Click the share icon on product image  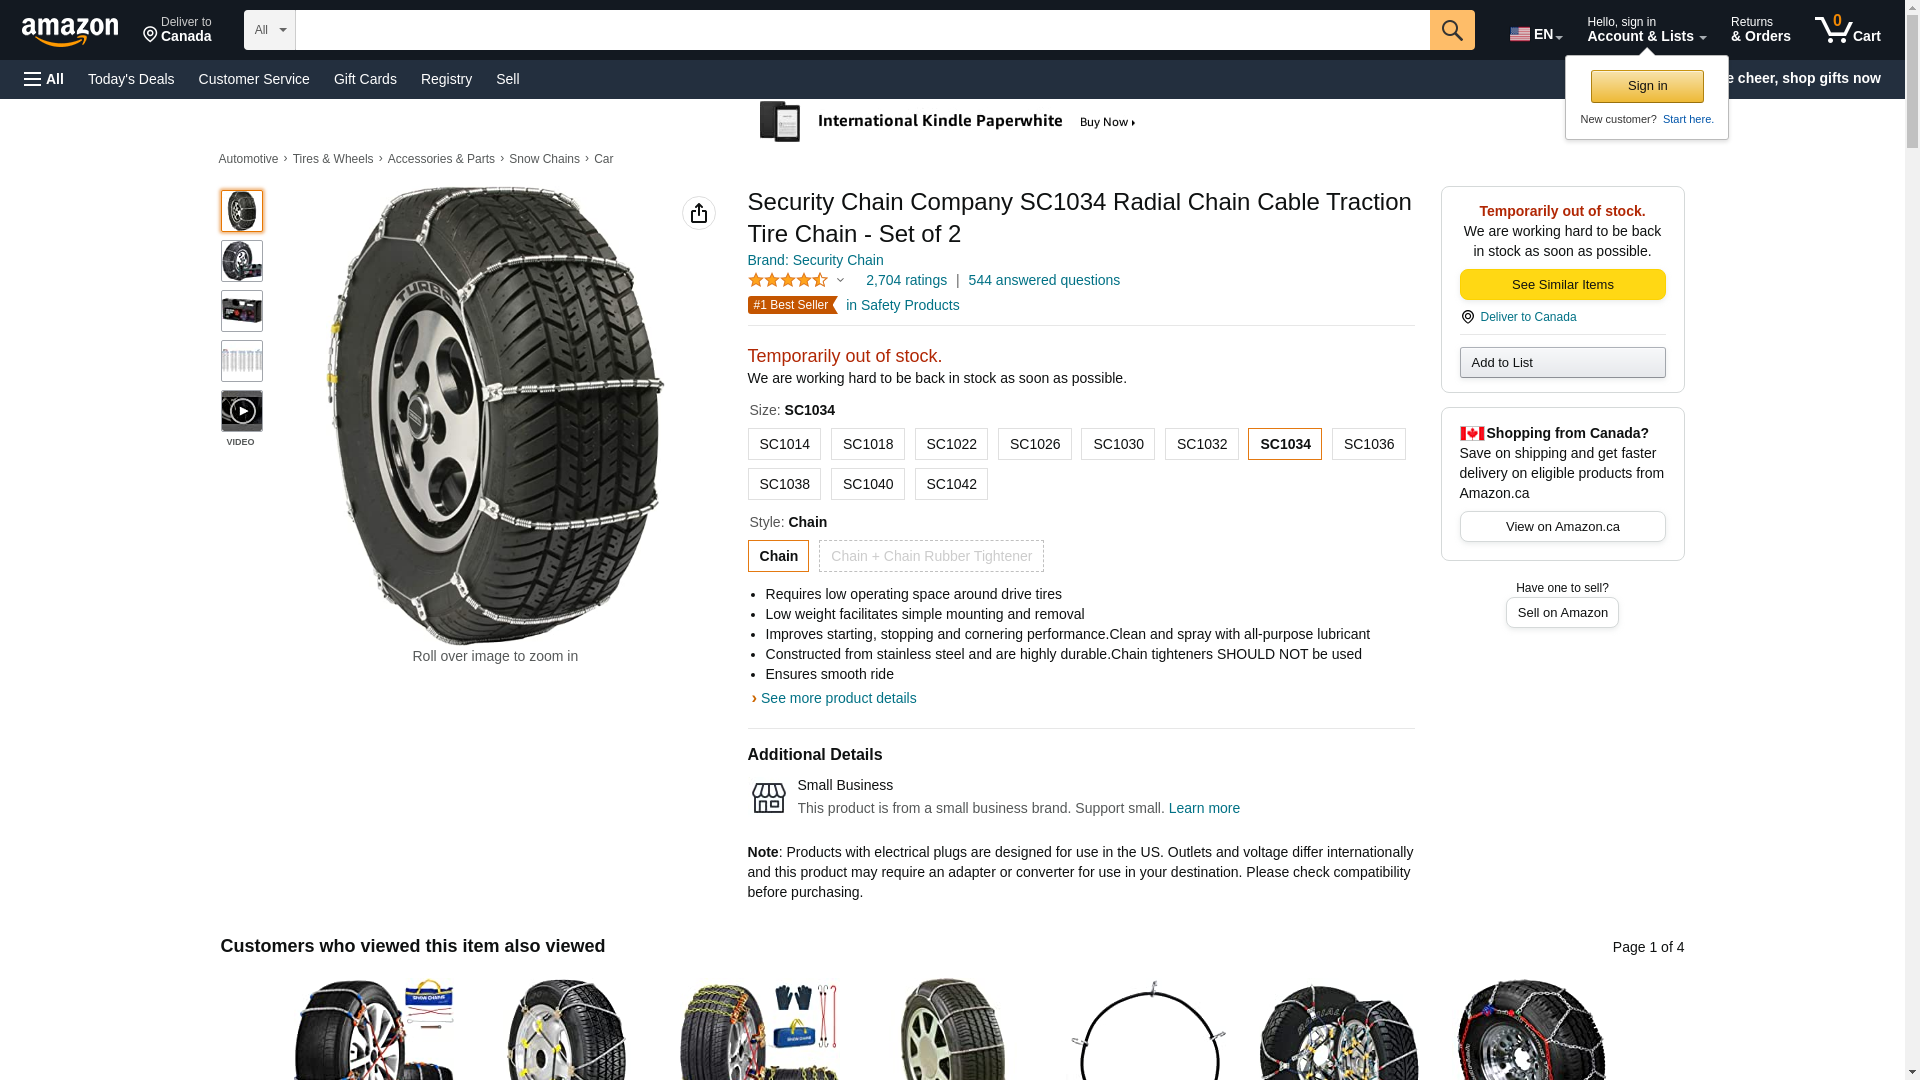pyautogui.click(x=699, y=213)
